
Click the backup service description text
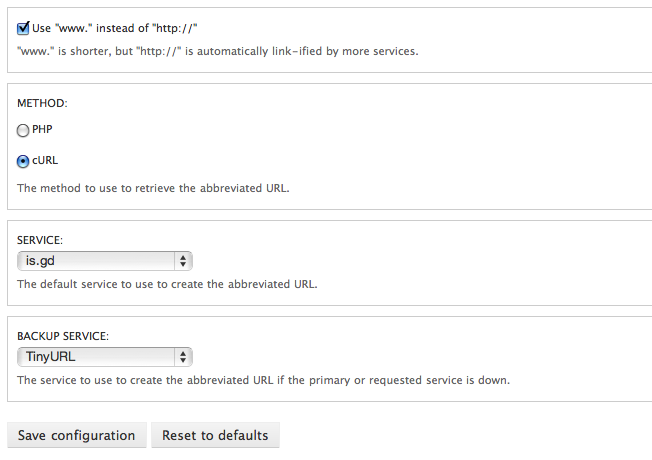point(264,380)
